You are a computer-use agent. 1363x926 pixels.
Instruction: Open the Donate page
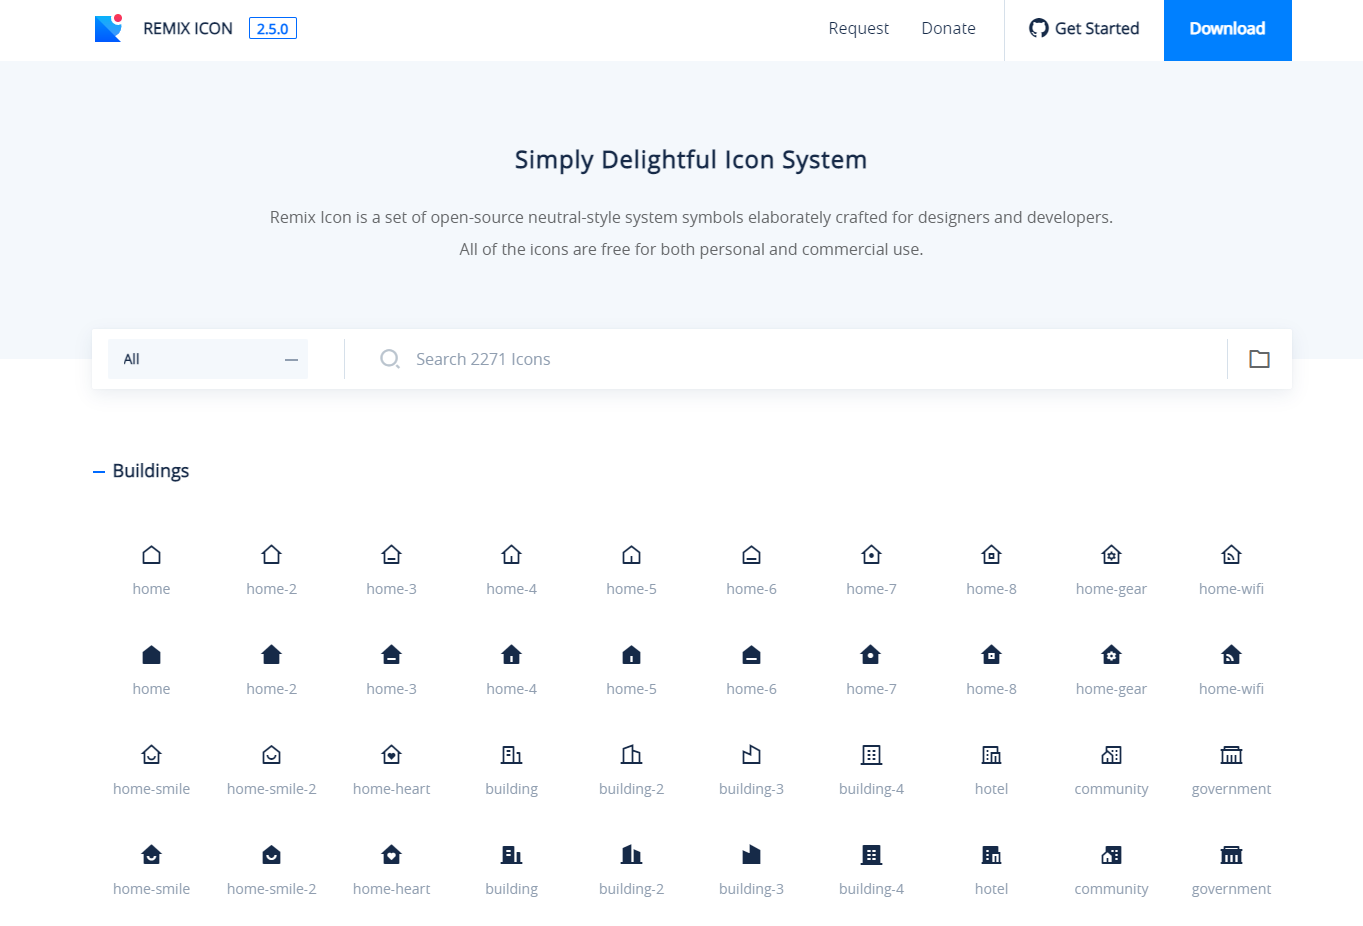(x=948, y=29)
